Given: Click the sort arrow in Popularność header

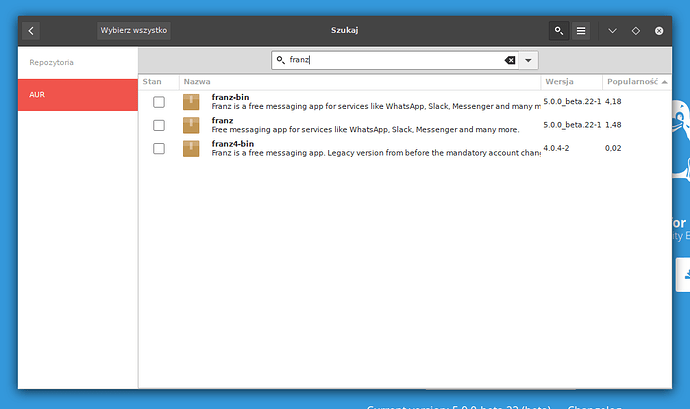Looking at the screenshot, I should tap(664, 82).
